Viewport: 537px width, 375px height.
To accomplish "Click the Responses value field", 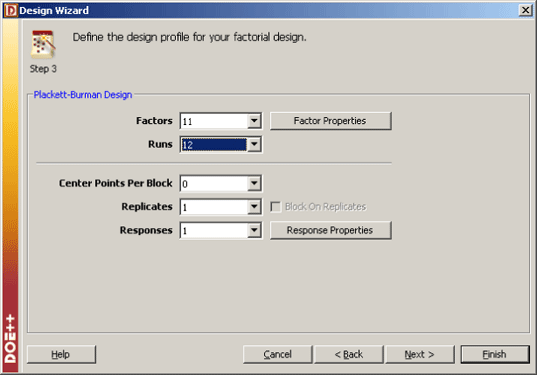I will pyautogui.click(x=214, y=230).
